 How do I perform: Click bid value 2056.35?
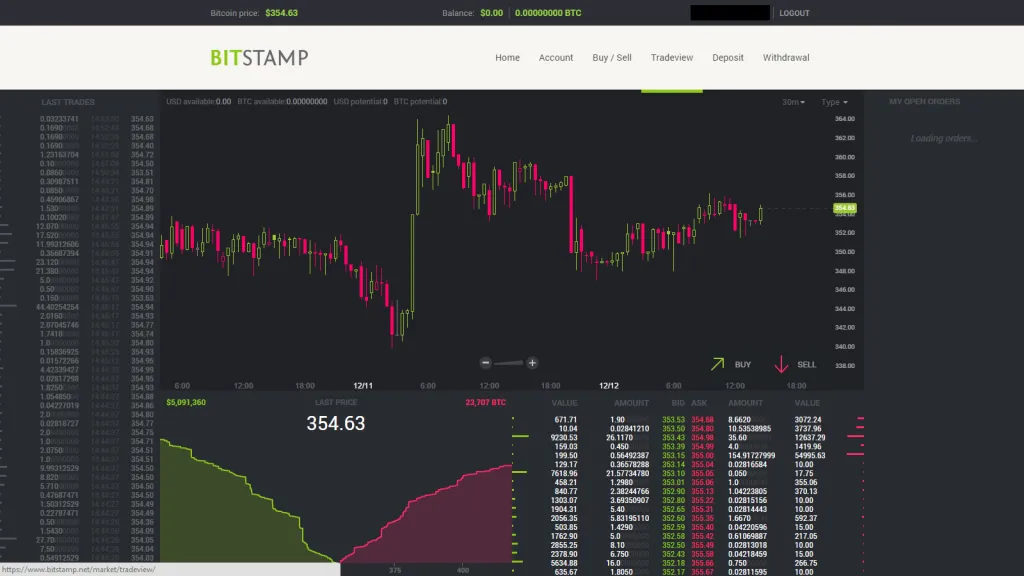pyautogui.click(x=564, y=519)
